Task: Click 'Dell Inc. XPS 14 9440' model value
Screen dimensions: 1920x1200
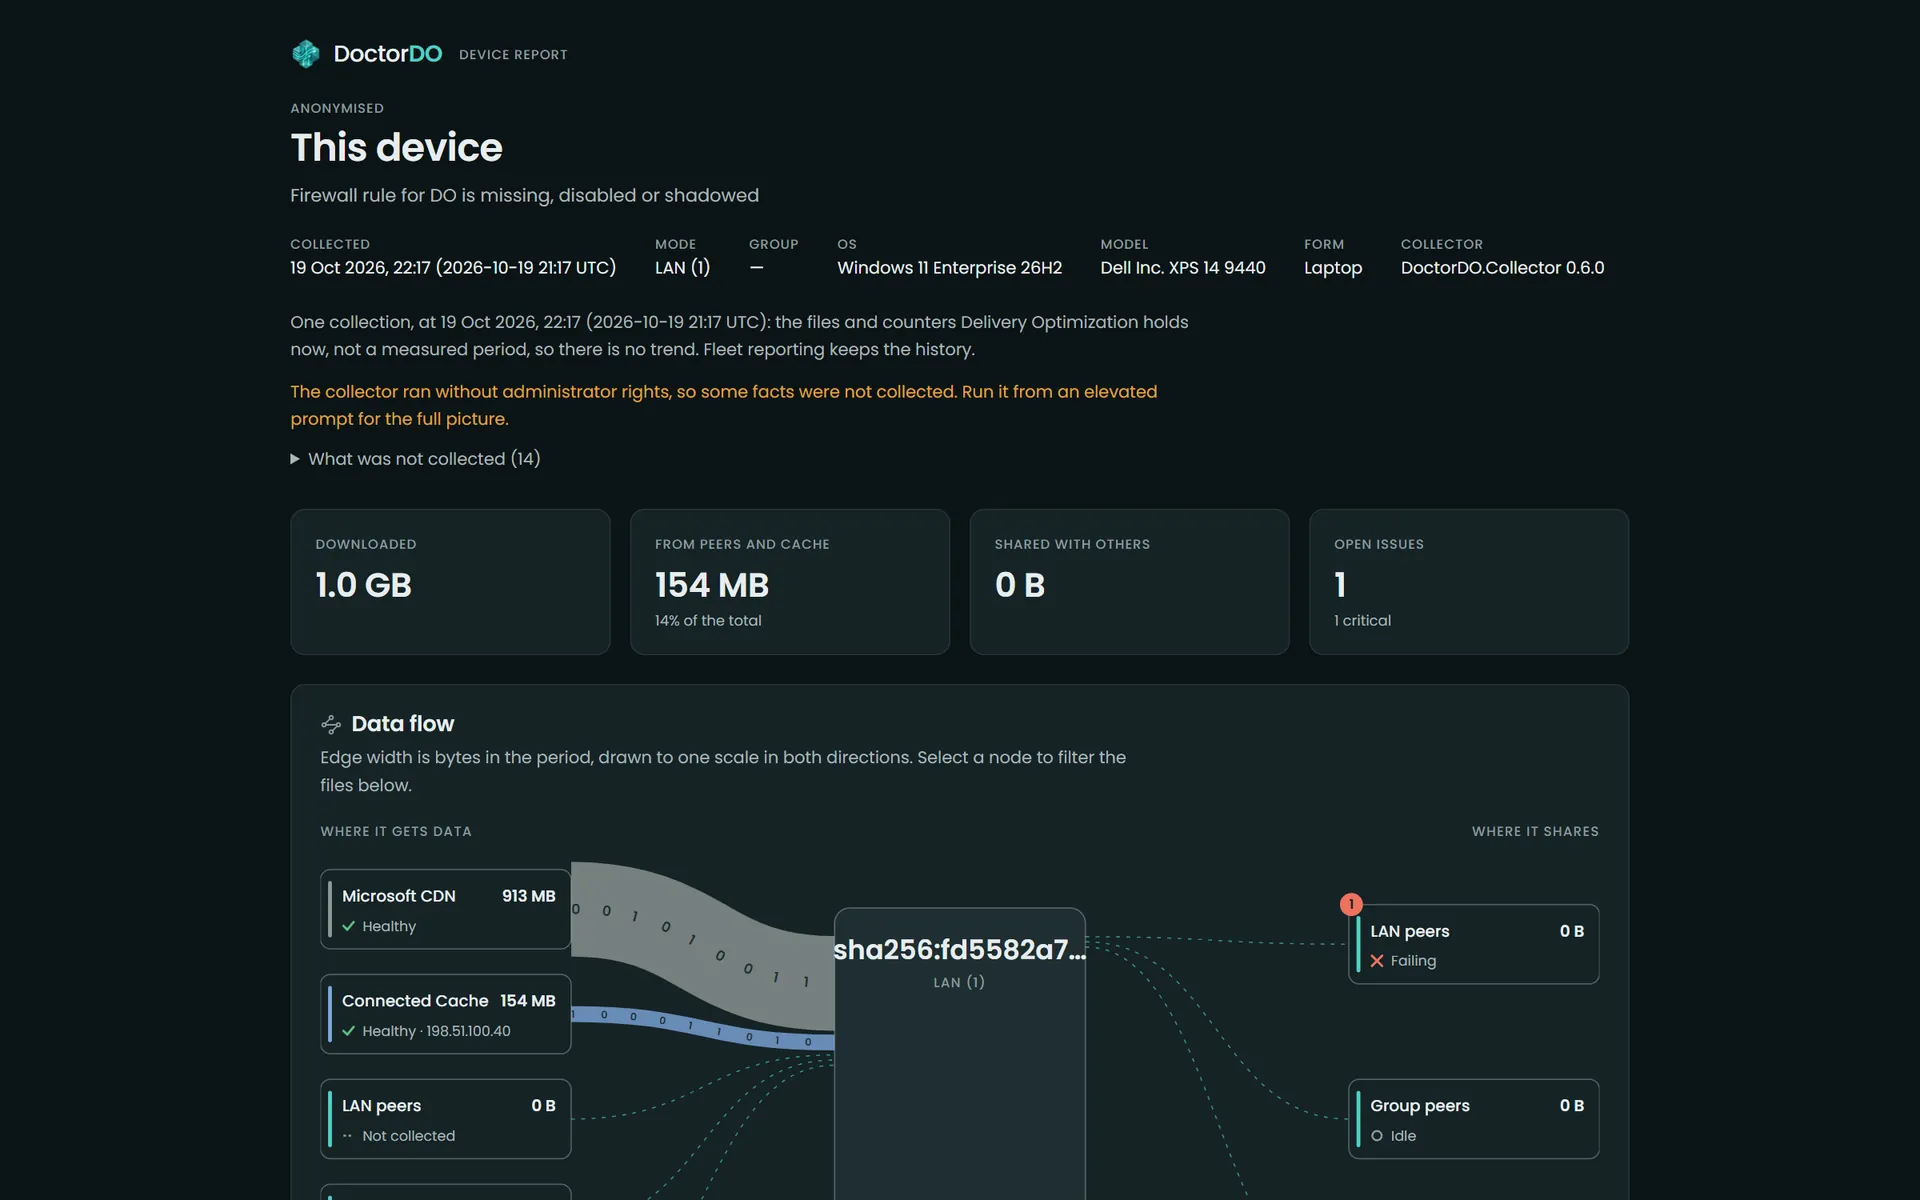Action: 1183,268
